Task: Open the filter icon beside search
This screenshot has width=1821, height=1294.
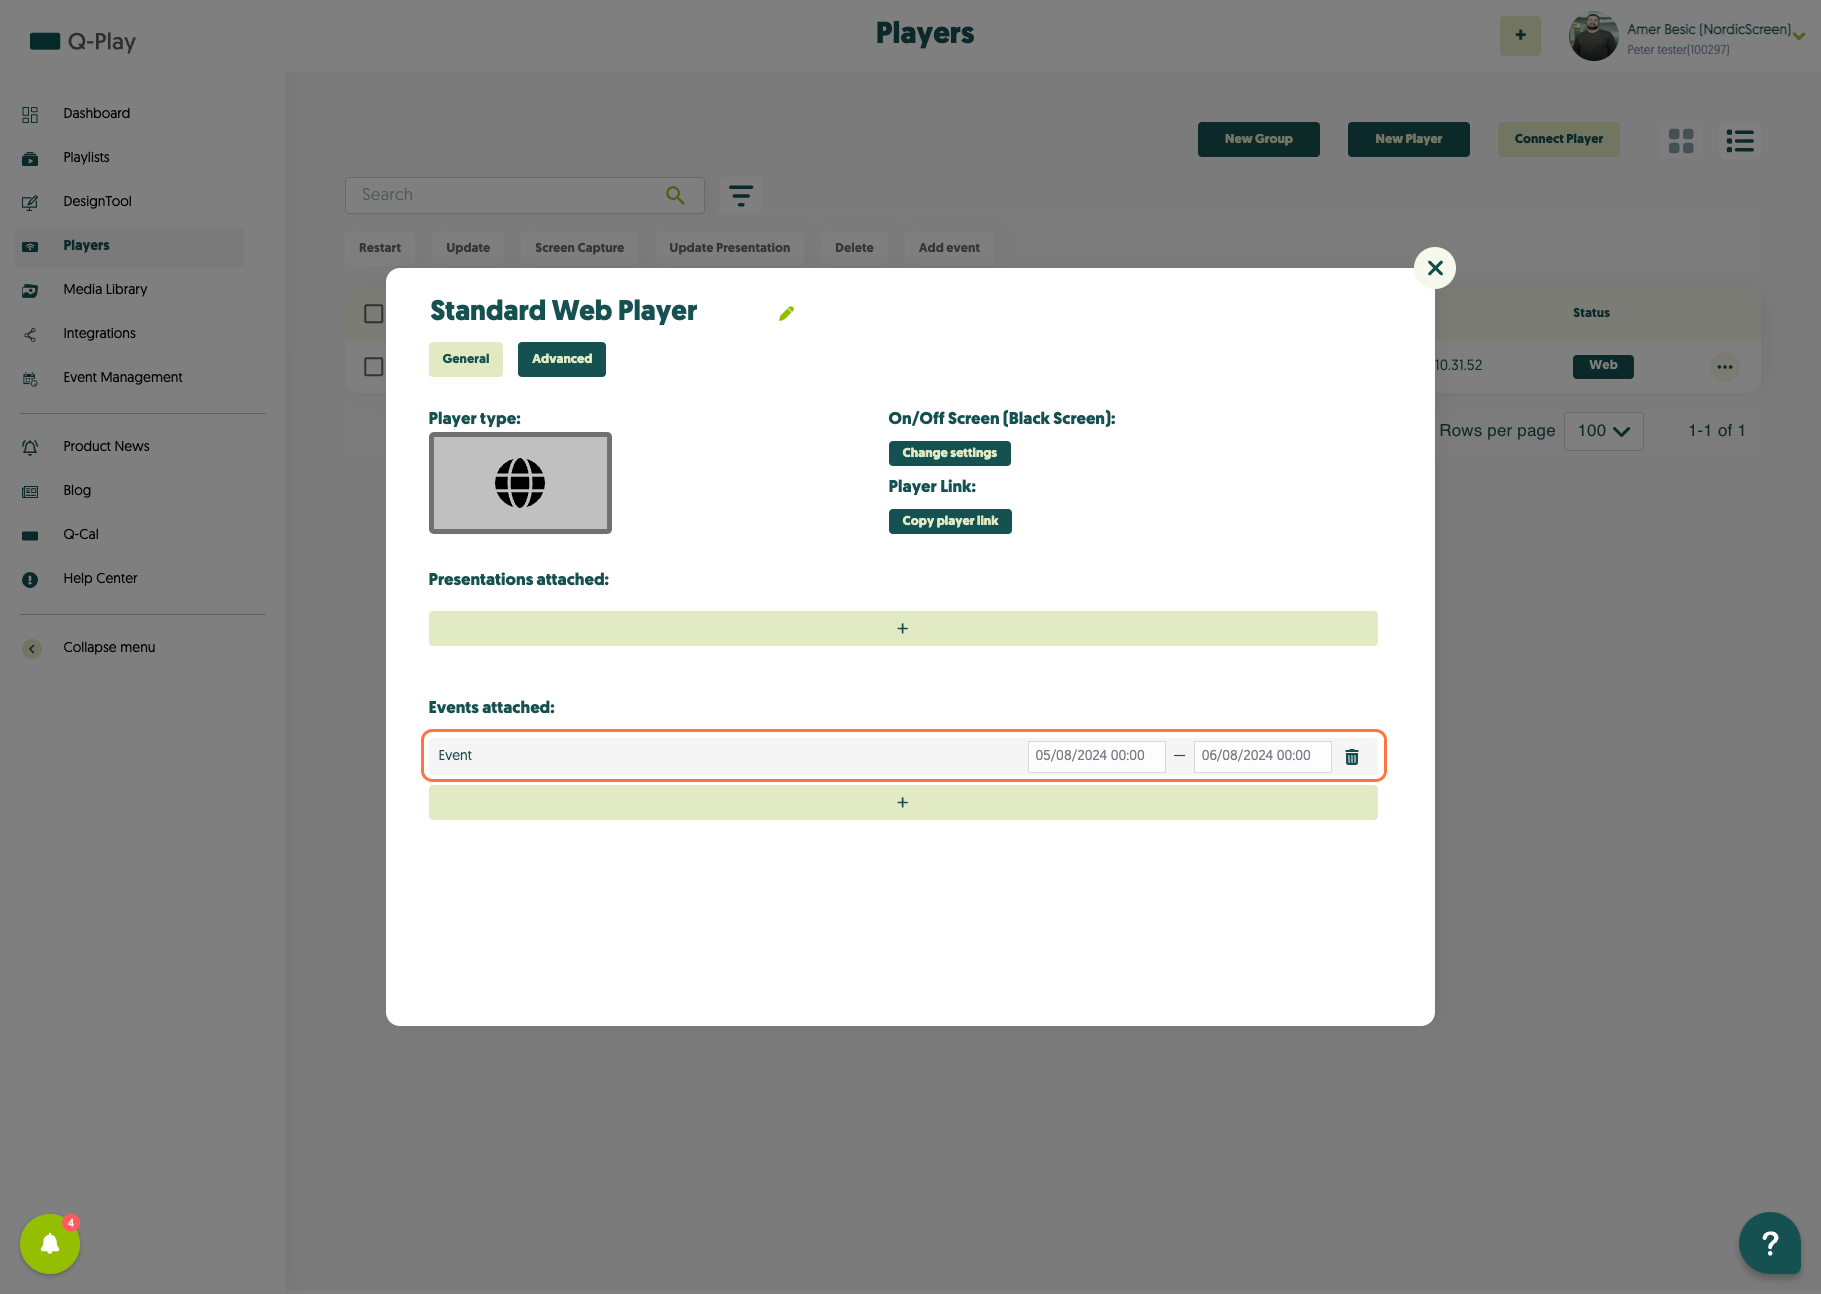Action: tap(741, 195)
